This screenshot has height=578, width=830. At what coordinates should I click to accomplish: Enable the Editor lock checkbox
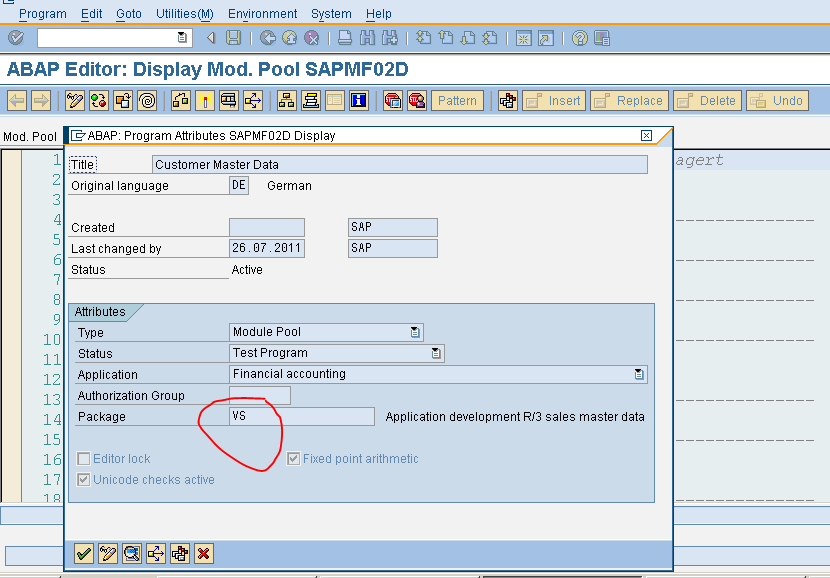[84, 458]
